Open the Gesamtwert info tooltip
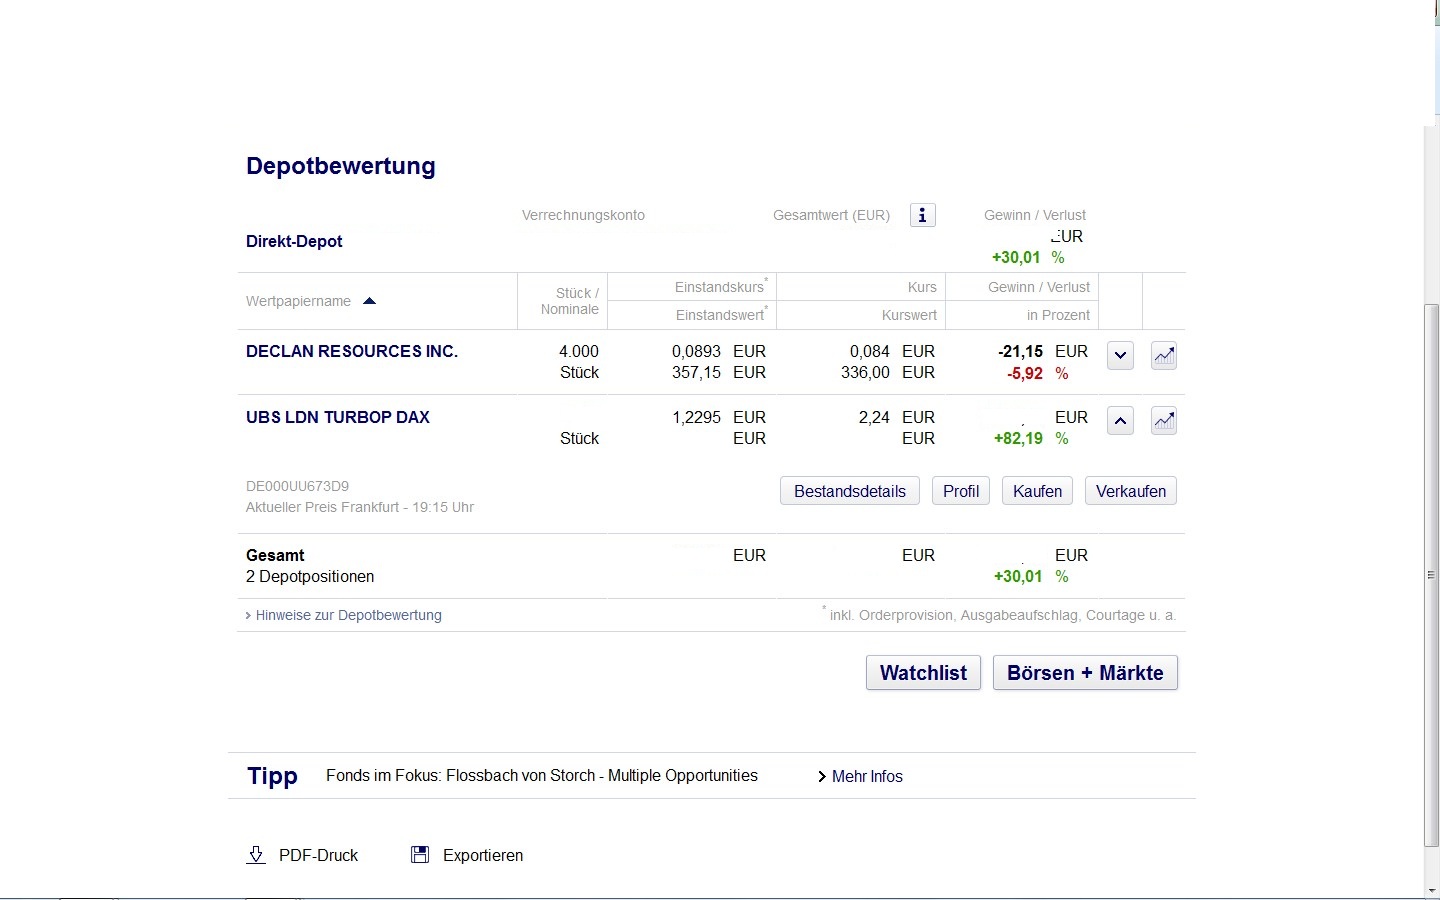The image size is (1440, 900). pos(921,214)
